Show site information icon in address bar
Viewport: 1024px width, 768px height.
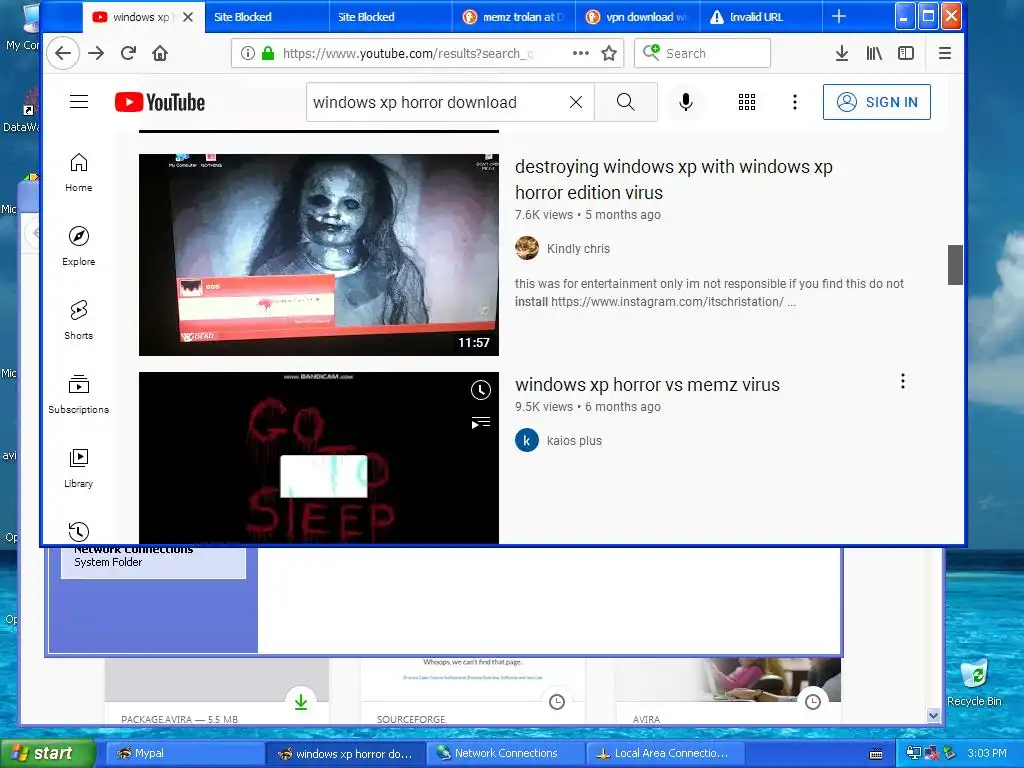click(248, 53)
